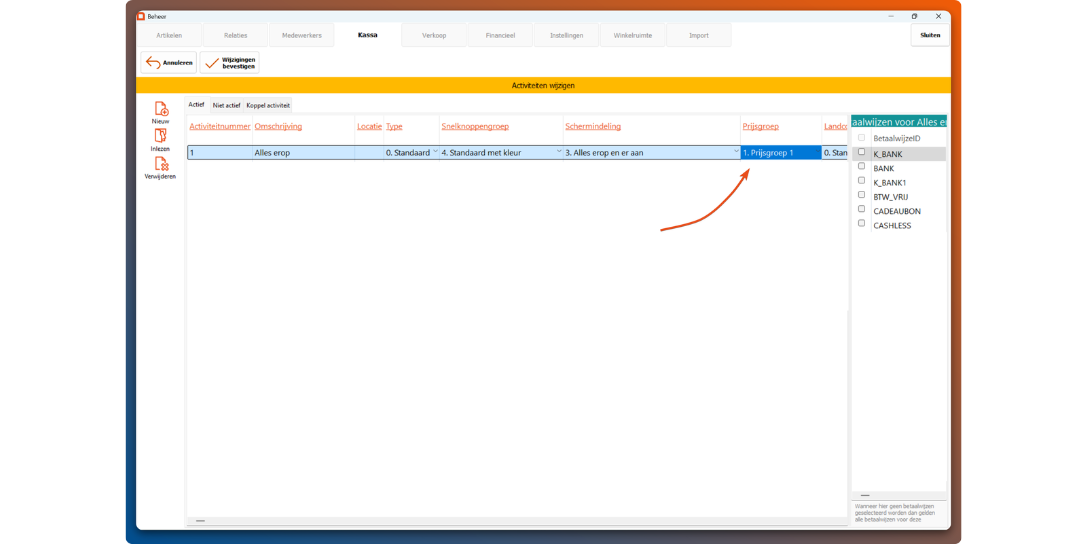Viewport: 1088px width, 544px height.
Task: Expand the Snelknoppengroep dropdown
Action: click(x=559, y=152)
